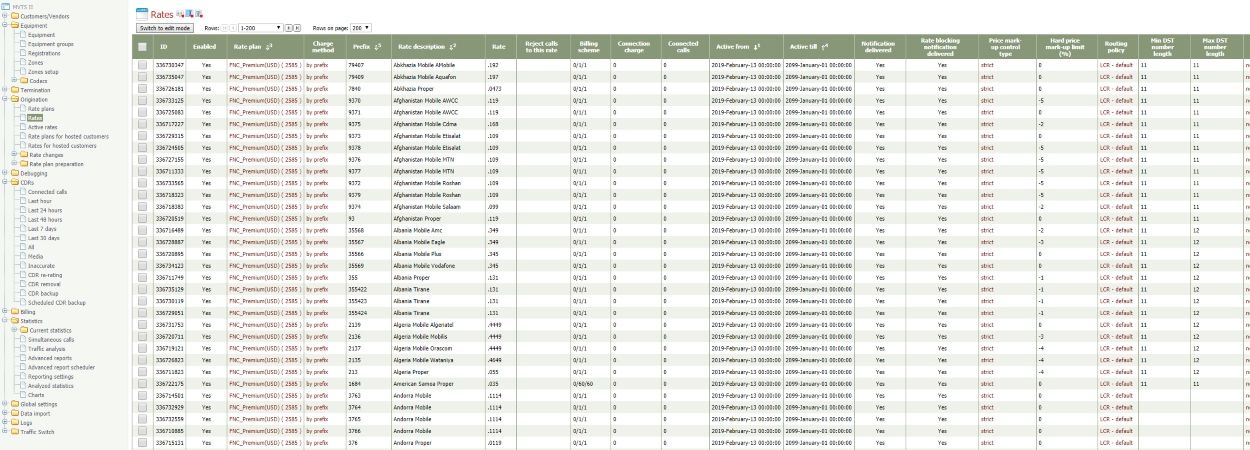Open Active rates in the navigation tree
Screen dimensions: 1250x450
pos(42,127)
